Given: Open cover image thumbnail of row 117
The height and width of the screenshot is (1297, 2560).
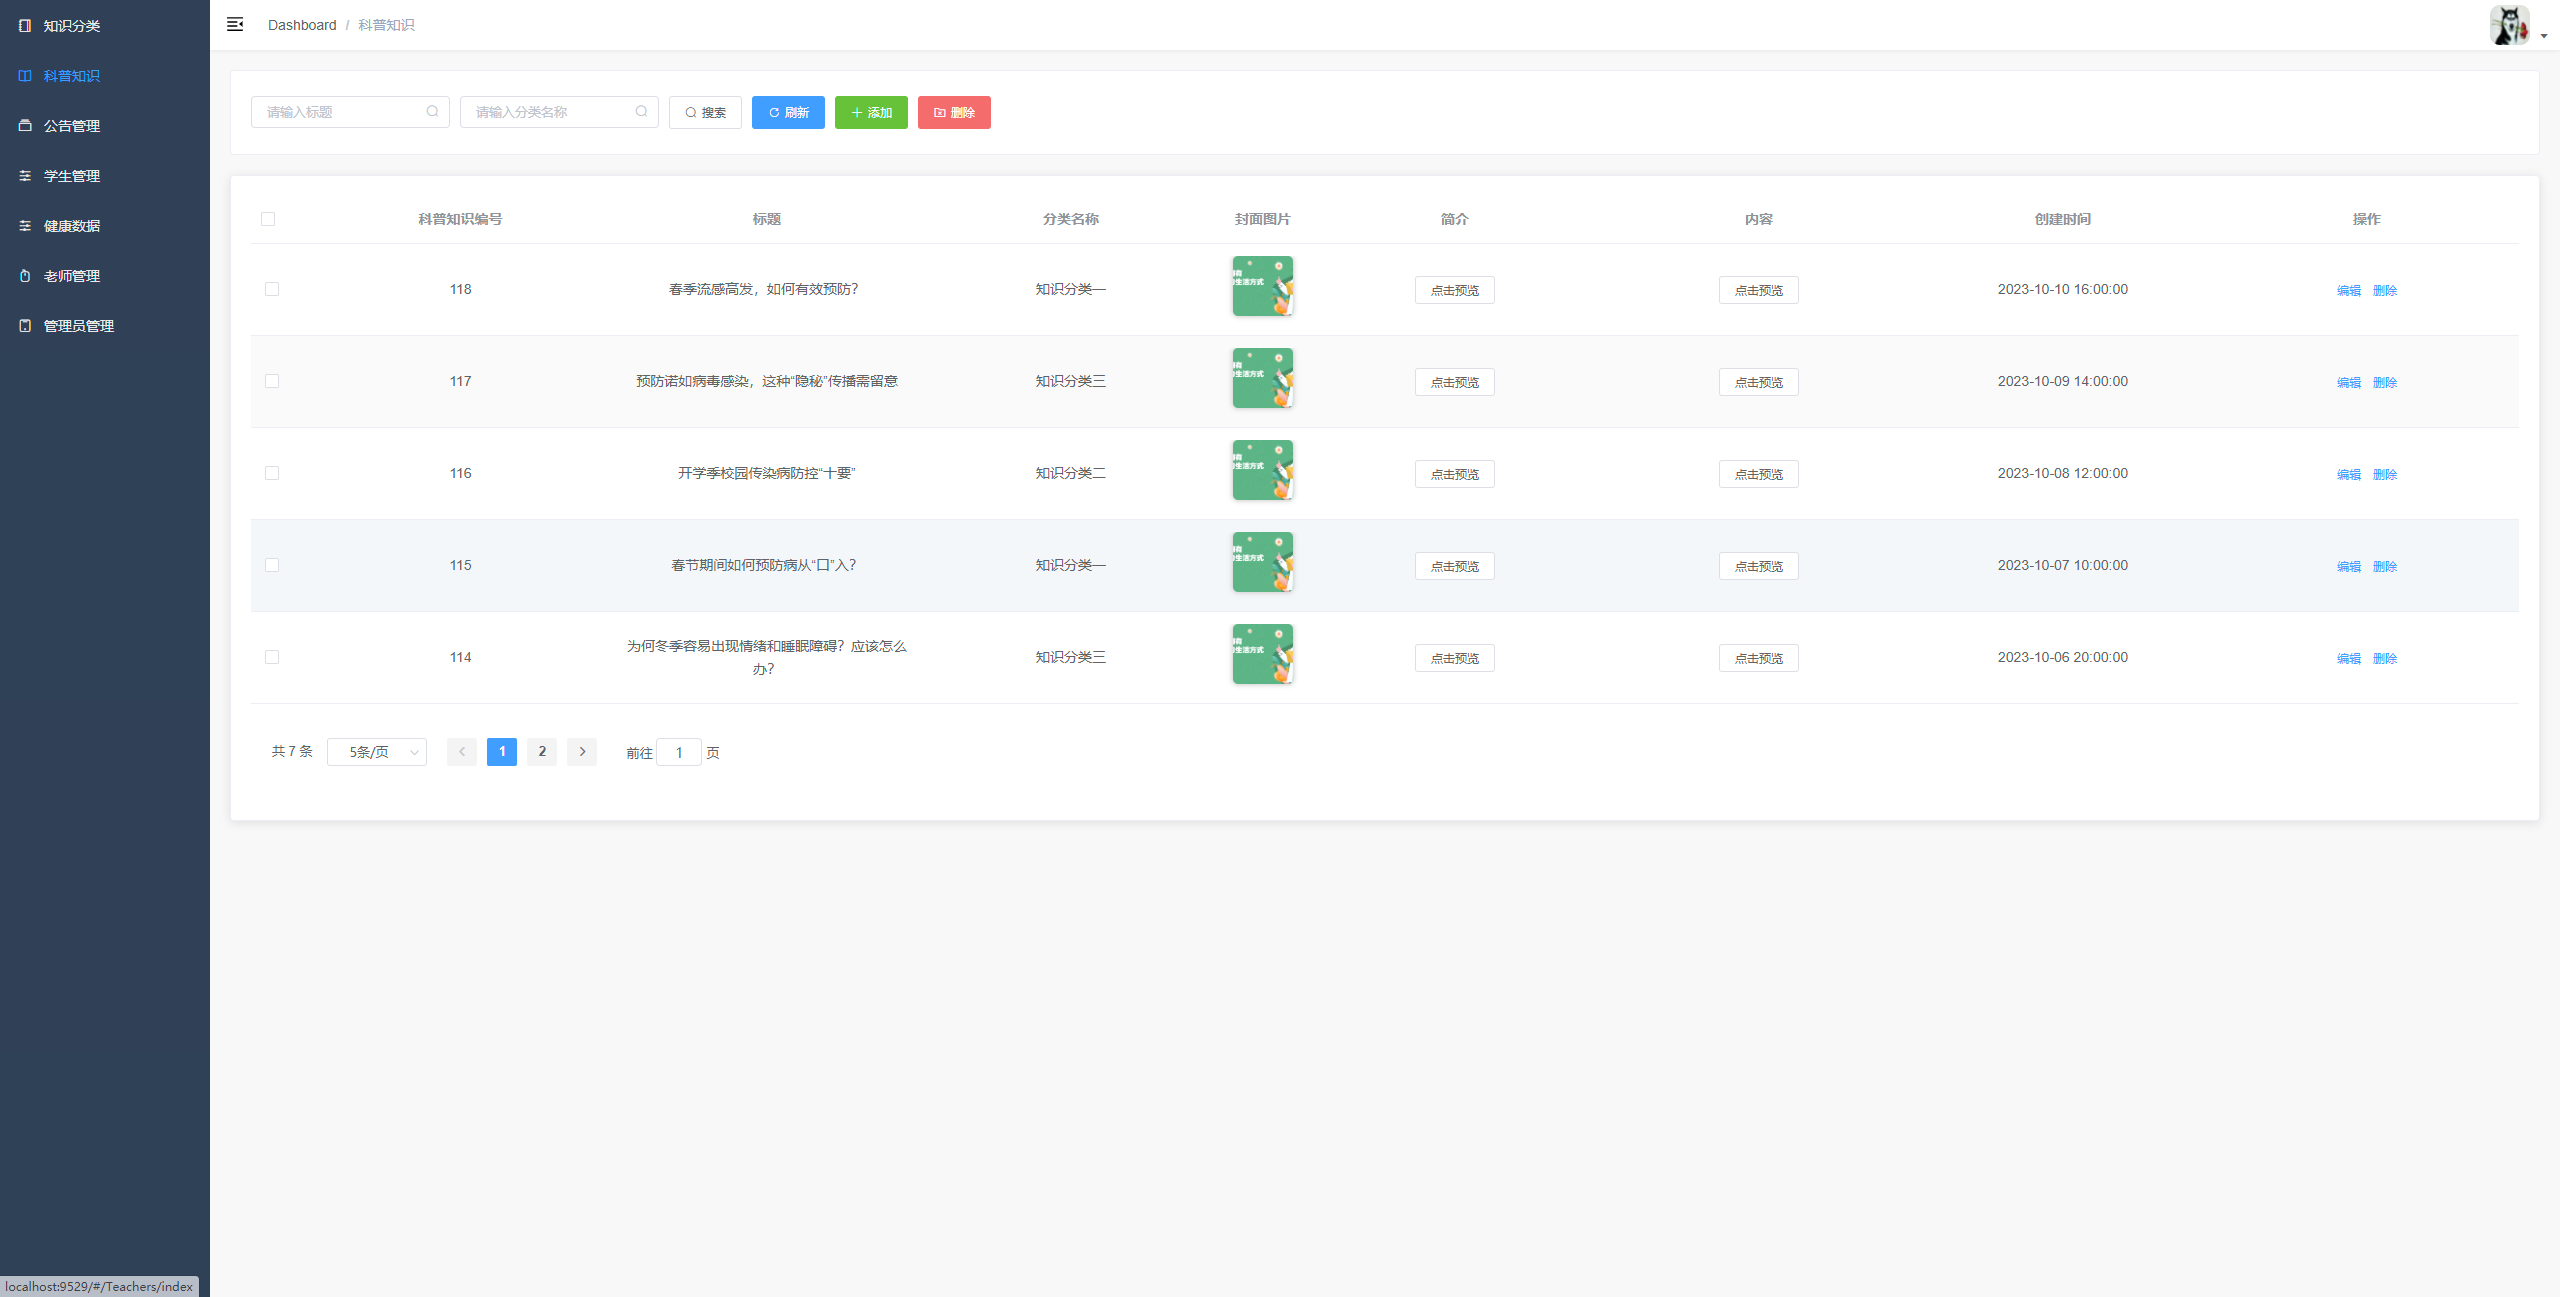Looking at the screenshot, I should pyautogui.click(x=1263, y=378).
